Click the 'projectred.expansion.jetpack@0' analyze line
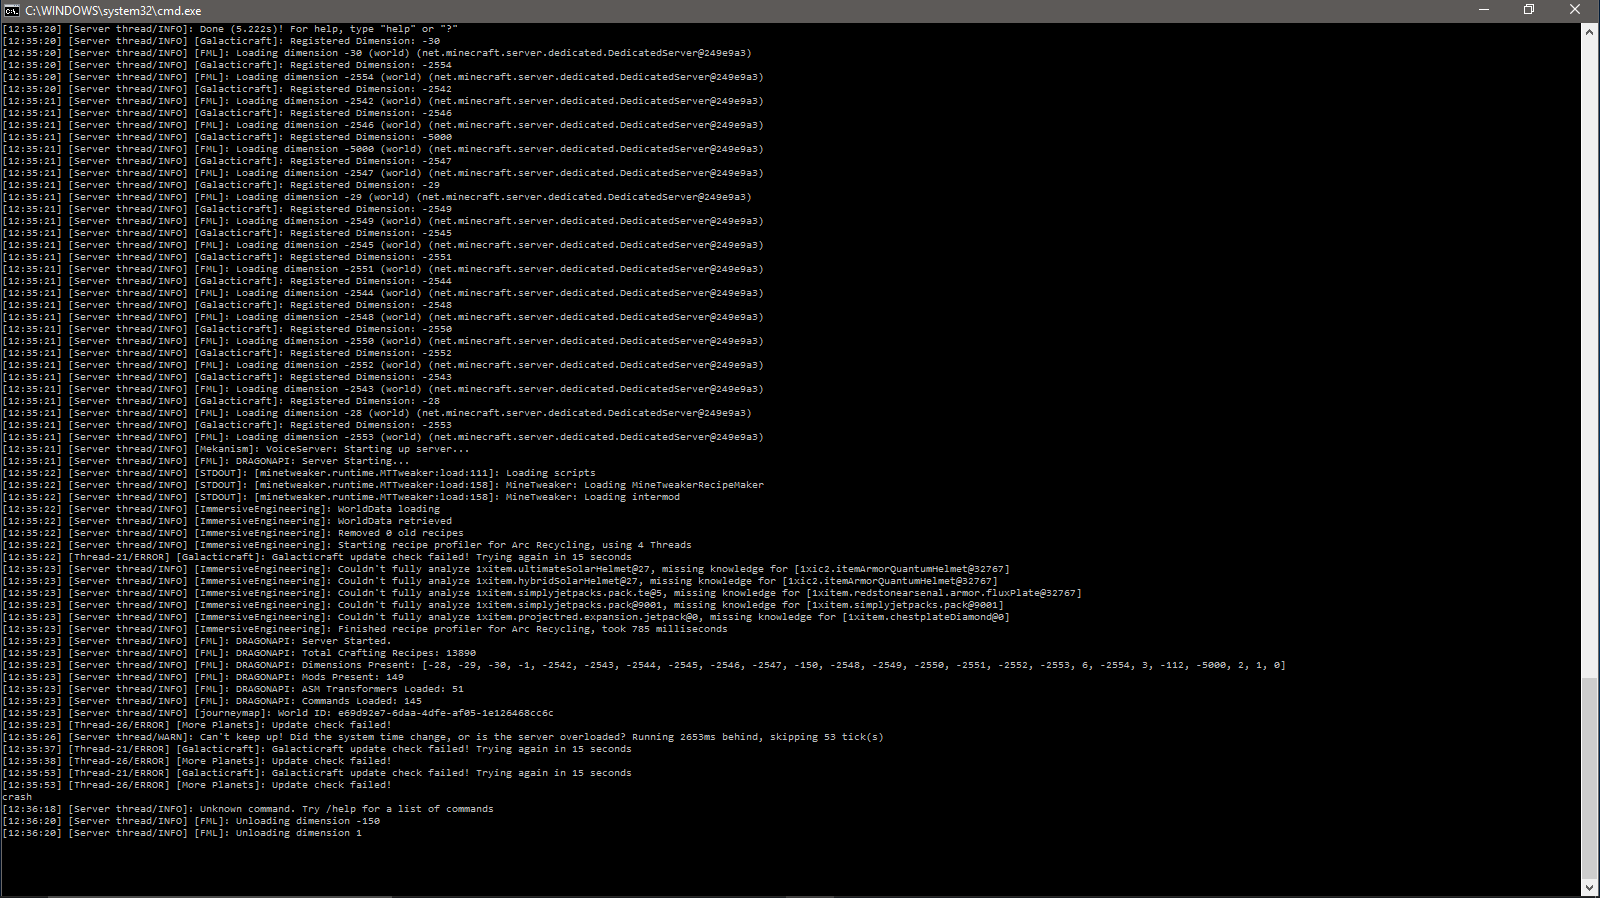The image size is (1600, 898). tap(506, 617)
